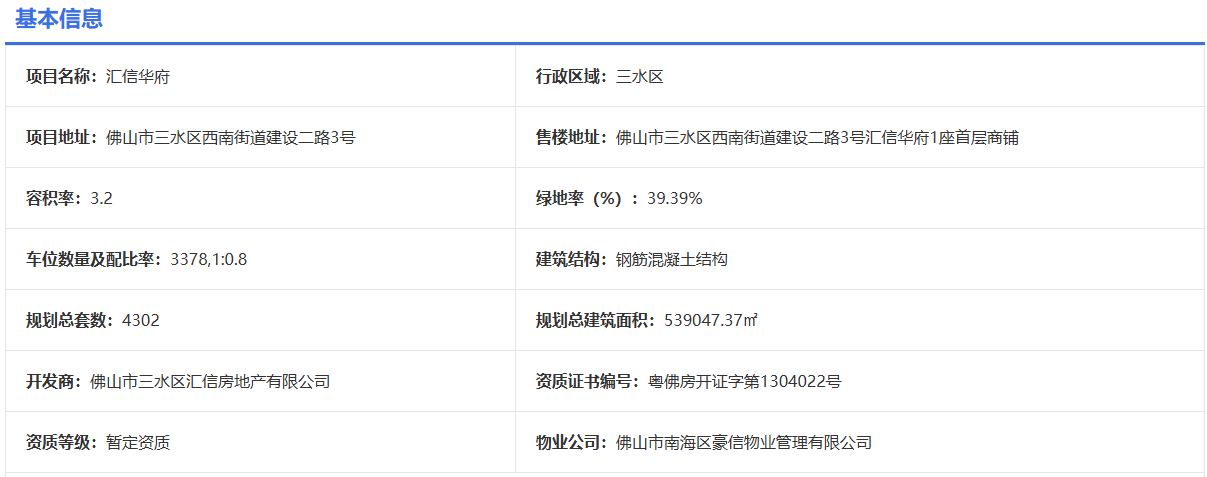The width and height of the screenshot is (1207, 477).
Task: Click the 售楼地址 label
Action: (572, 137)
